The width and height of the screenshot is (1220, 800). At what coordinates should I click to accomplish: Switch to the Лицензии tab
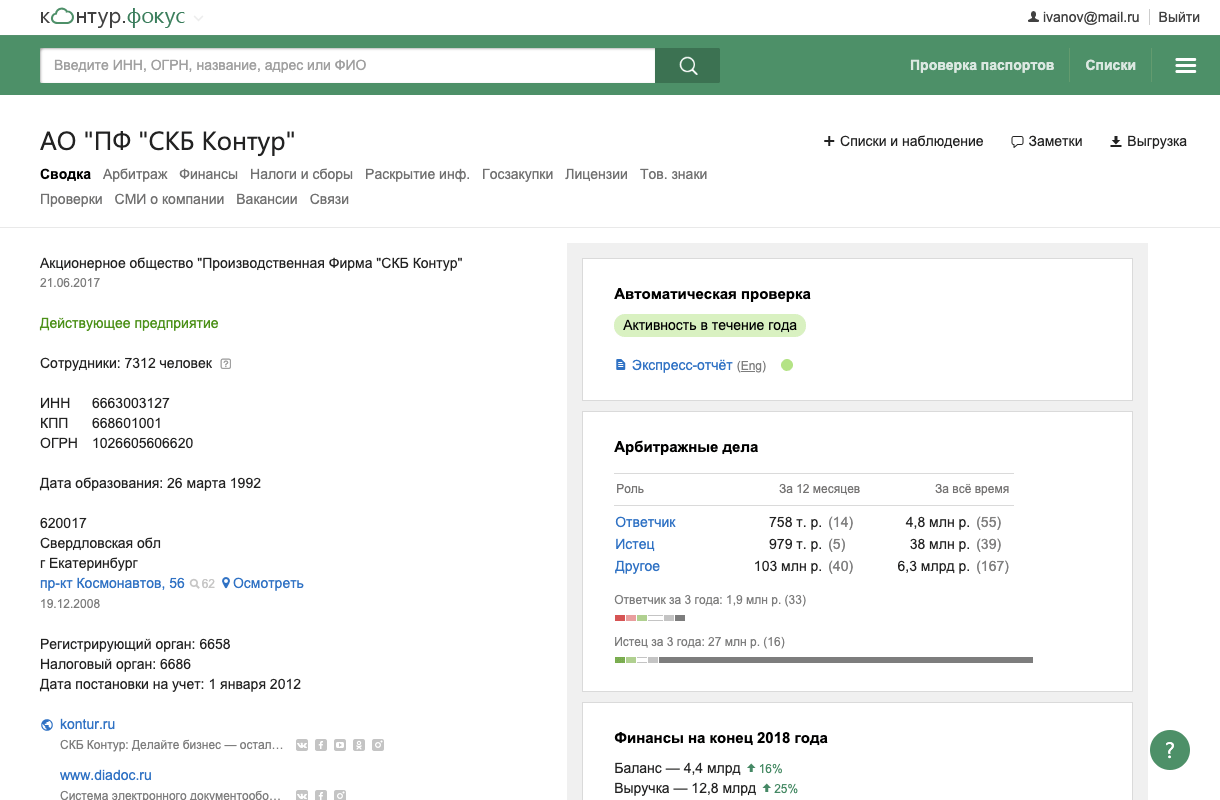coord(596,174)
